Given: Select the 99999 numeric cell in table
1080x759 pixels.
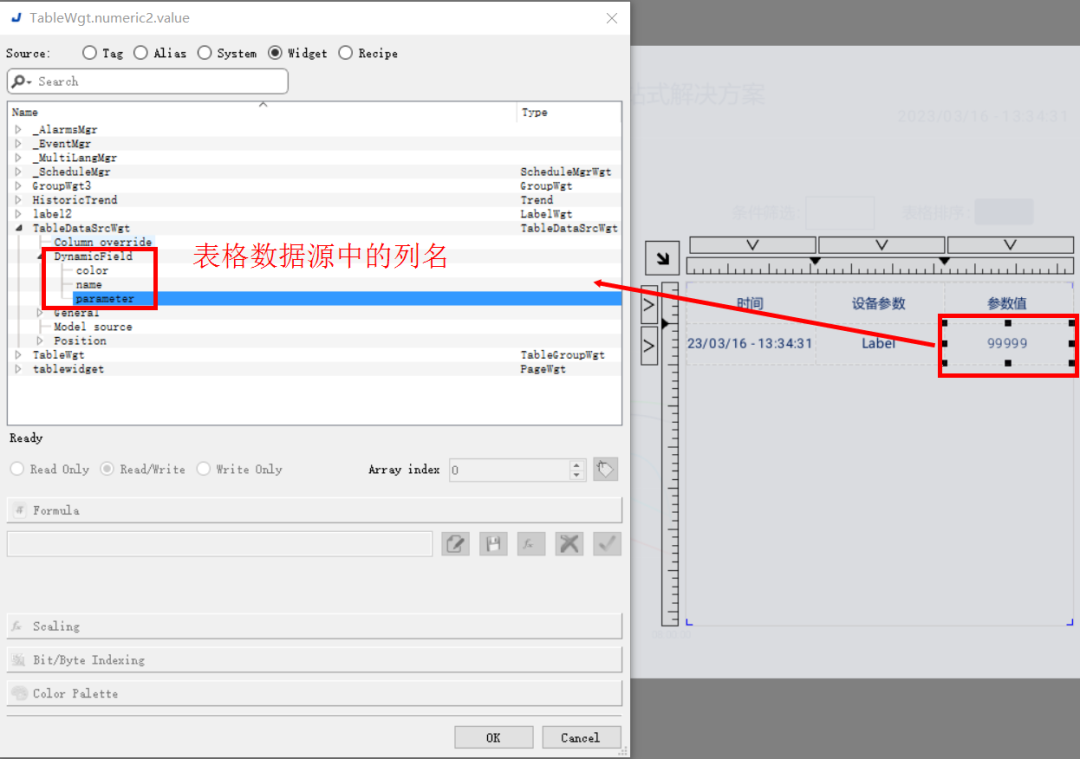Looking at the screenshot, I should pyautogui.click(x=1008, y=343).
